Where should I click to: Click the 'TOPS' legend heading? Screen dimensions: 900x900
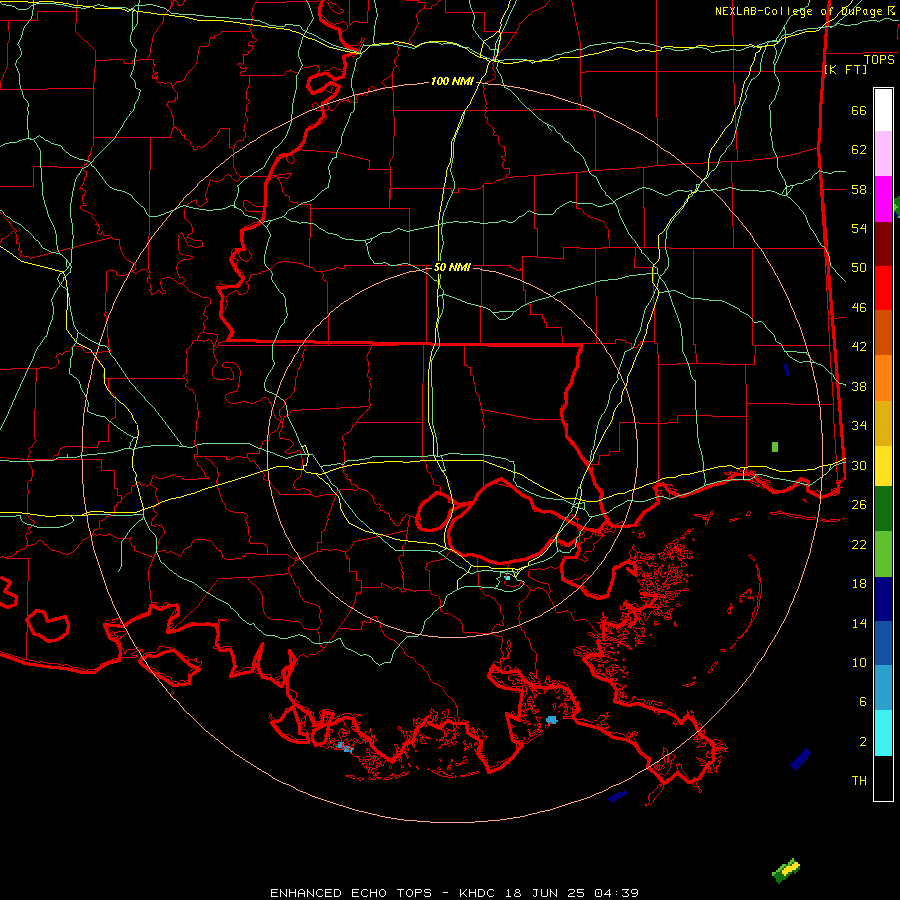tap(879, 60)
